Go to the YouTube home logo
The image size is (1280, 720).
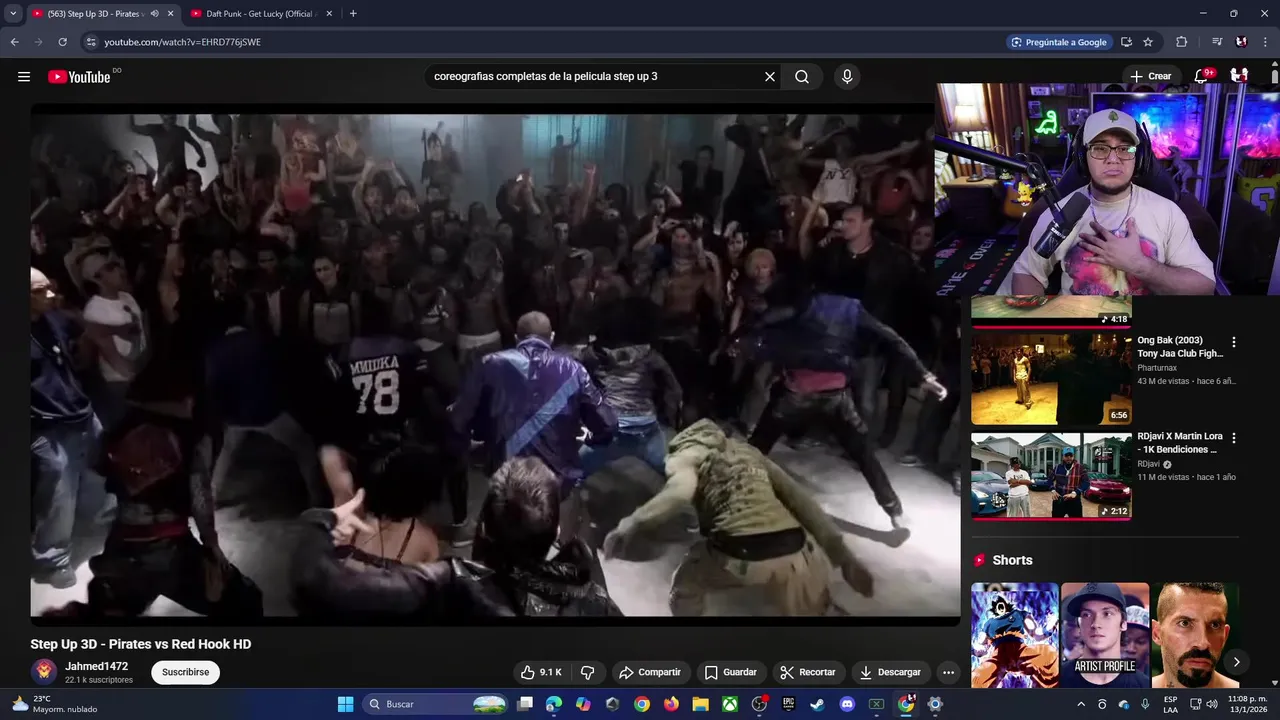click(79, 77)
